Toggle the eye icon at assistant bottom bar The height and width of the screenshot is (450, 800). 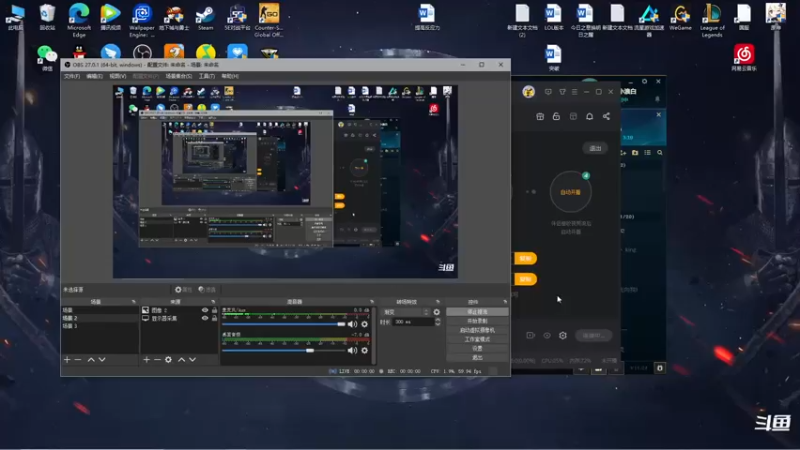pyautogui.click(x=547, y=335)
